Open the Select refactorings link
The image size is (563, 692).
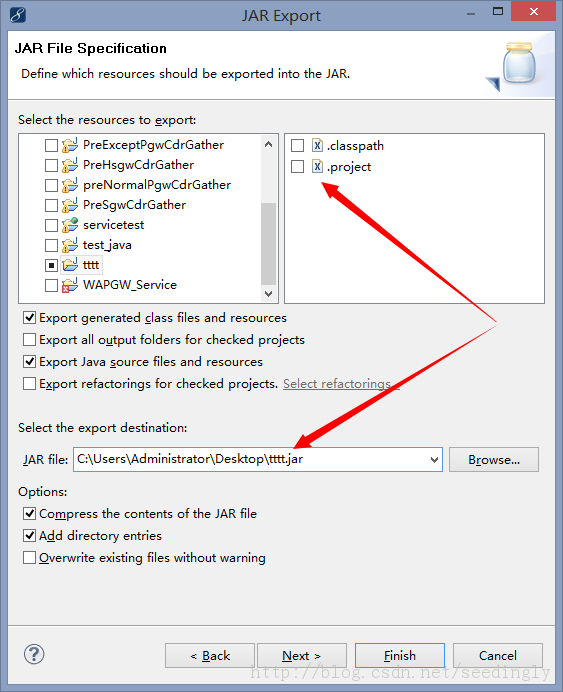(341, 384)
